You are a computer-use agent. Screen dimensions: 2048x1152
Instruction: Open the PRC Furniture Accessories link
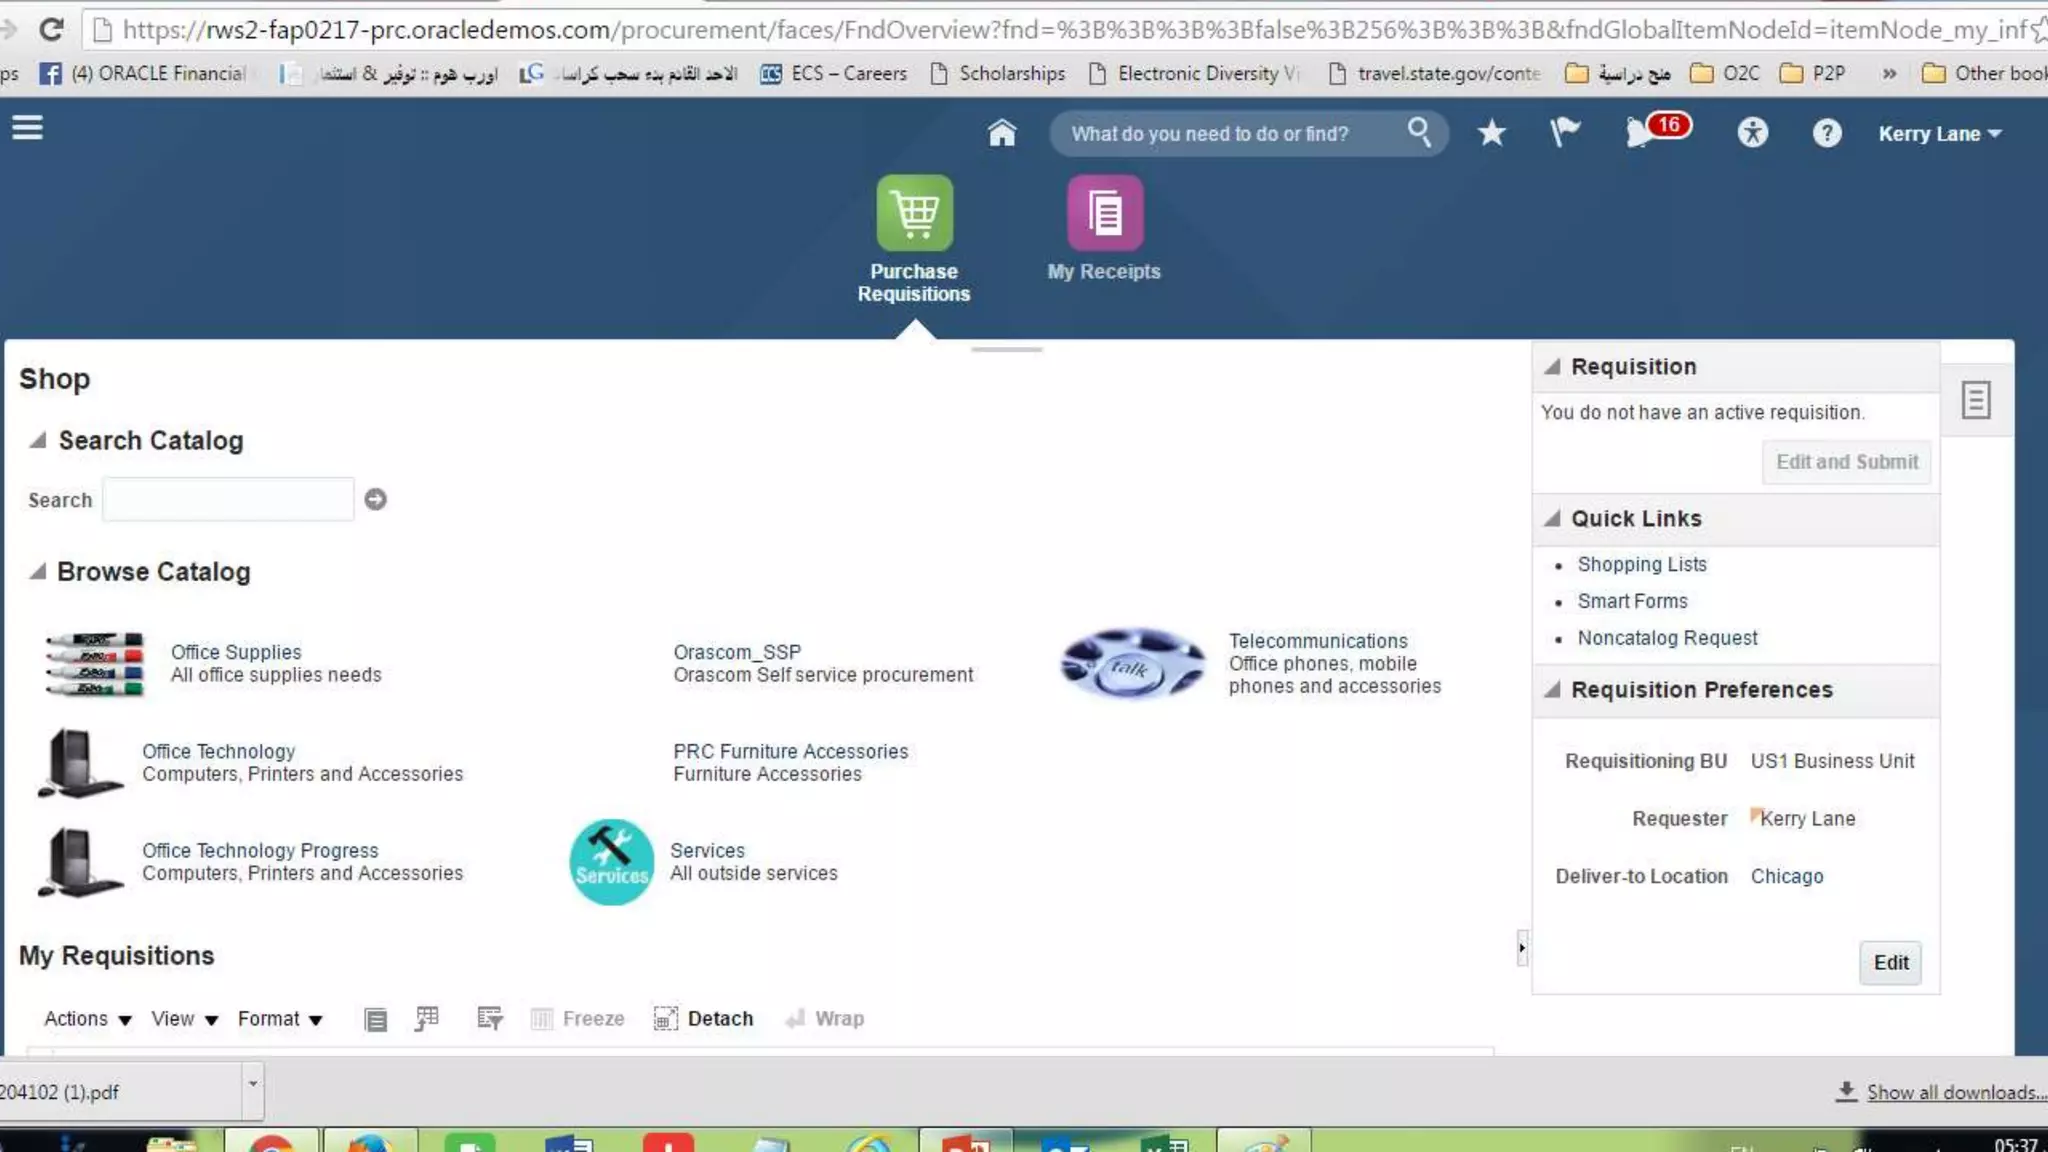(x=790, y=751)
